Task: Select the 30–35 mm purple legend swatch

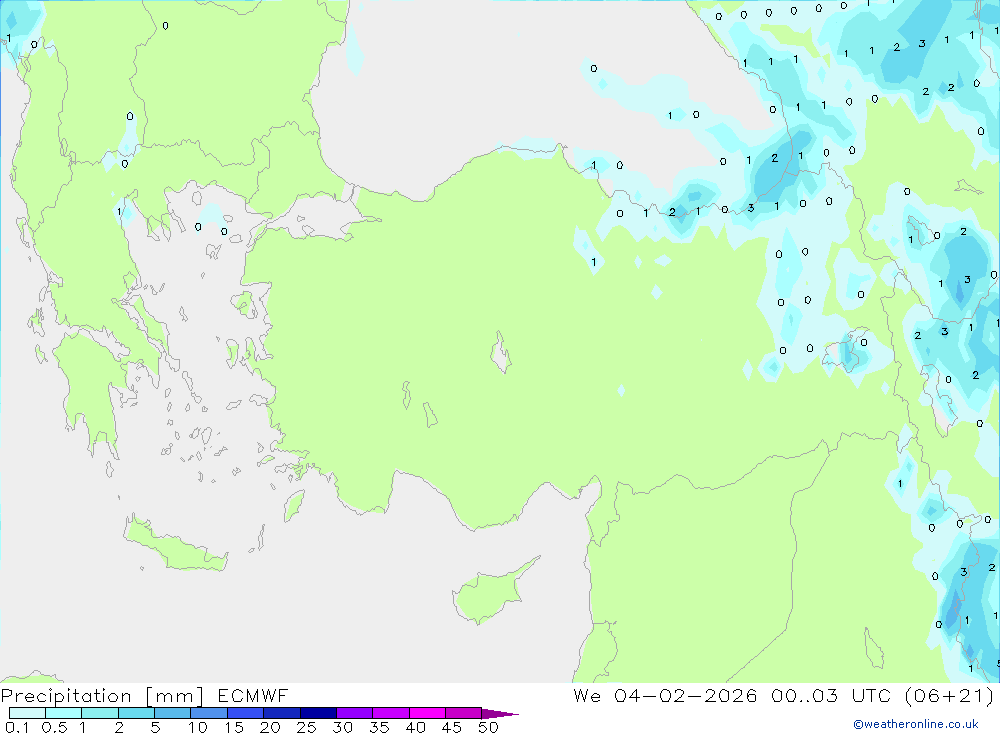Action: (355, 713)
